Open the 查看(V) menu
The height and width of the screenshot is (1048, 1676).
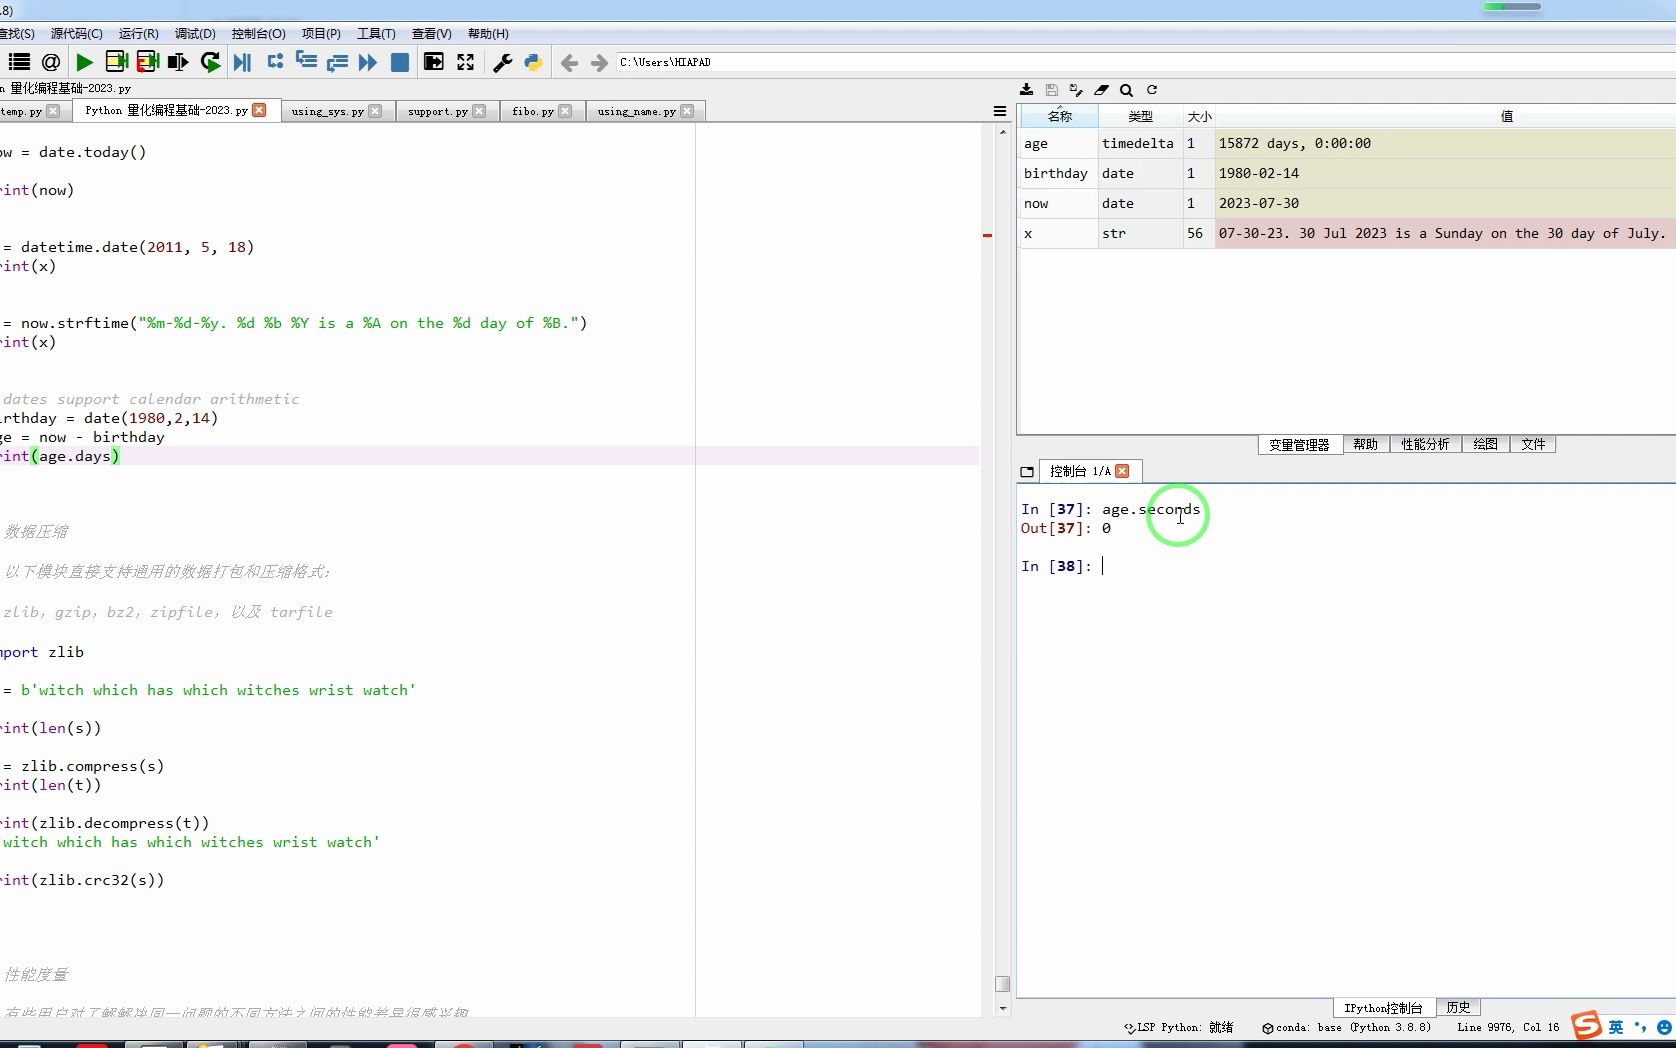pyautogui.click(x=431, y=34)
